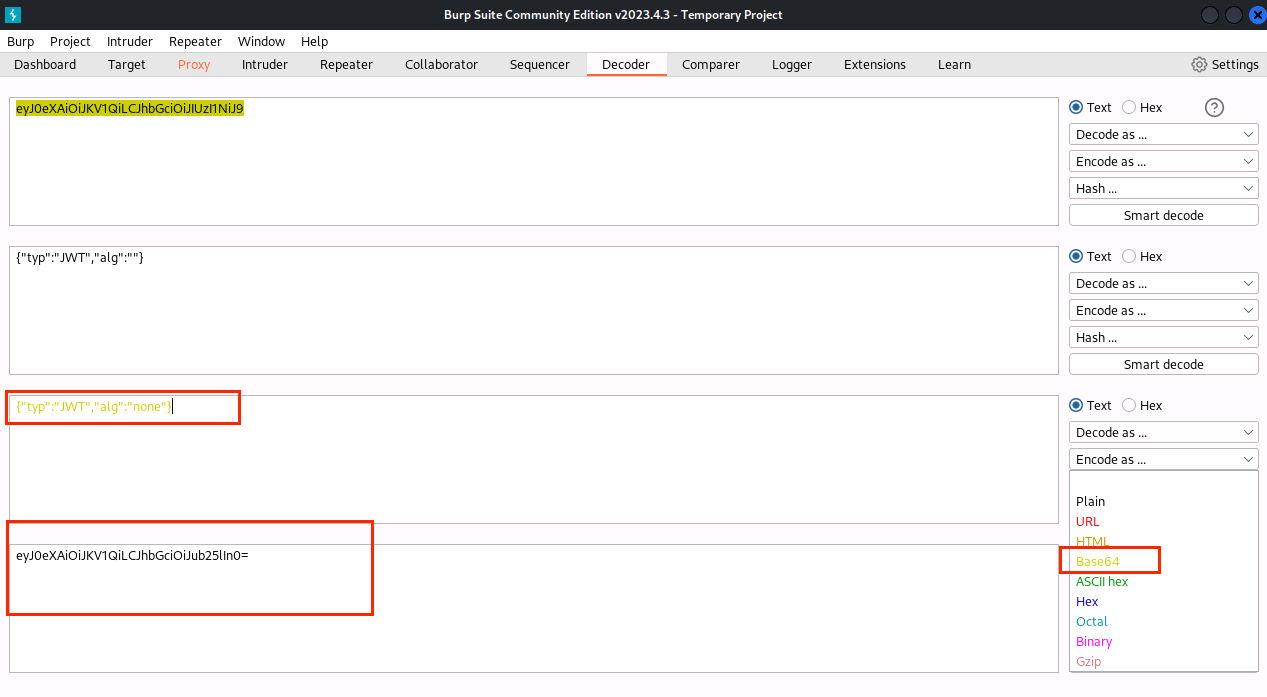Collapse the open 'Encode as ...' dropdown of "alg":"none" row

pos(1164,459)
